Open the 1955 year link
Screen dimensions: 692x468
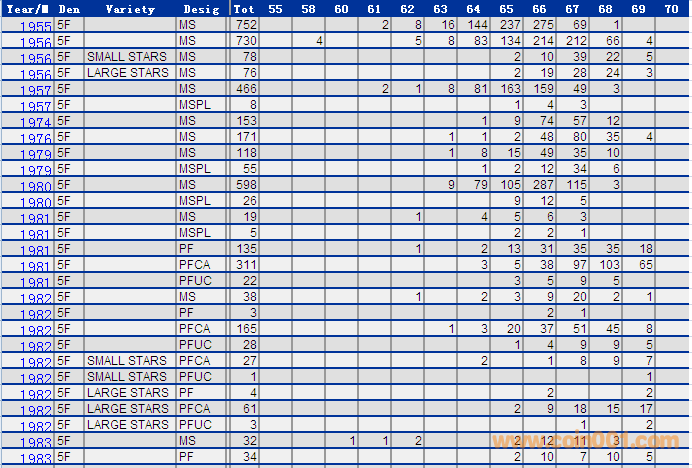tap(35, 26)
